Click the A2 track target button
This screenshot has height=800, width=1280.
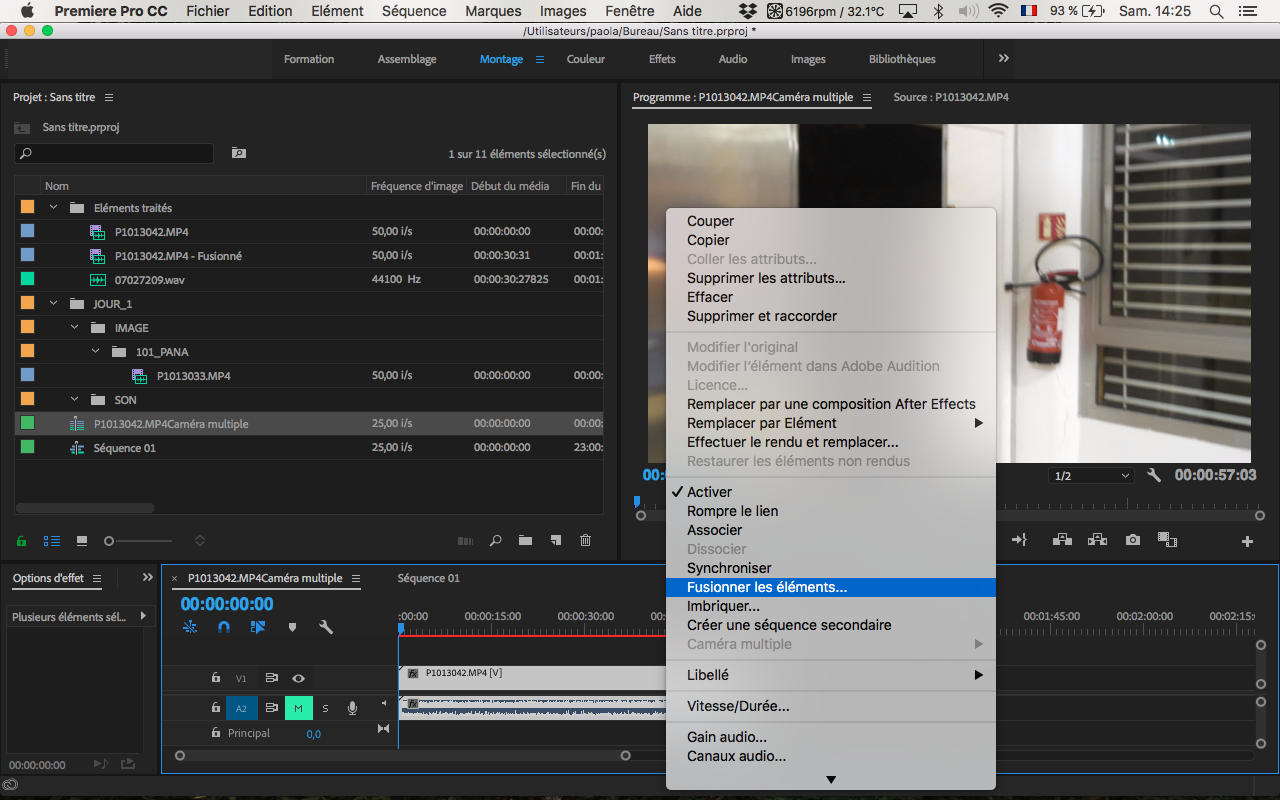[241, 708]
